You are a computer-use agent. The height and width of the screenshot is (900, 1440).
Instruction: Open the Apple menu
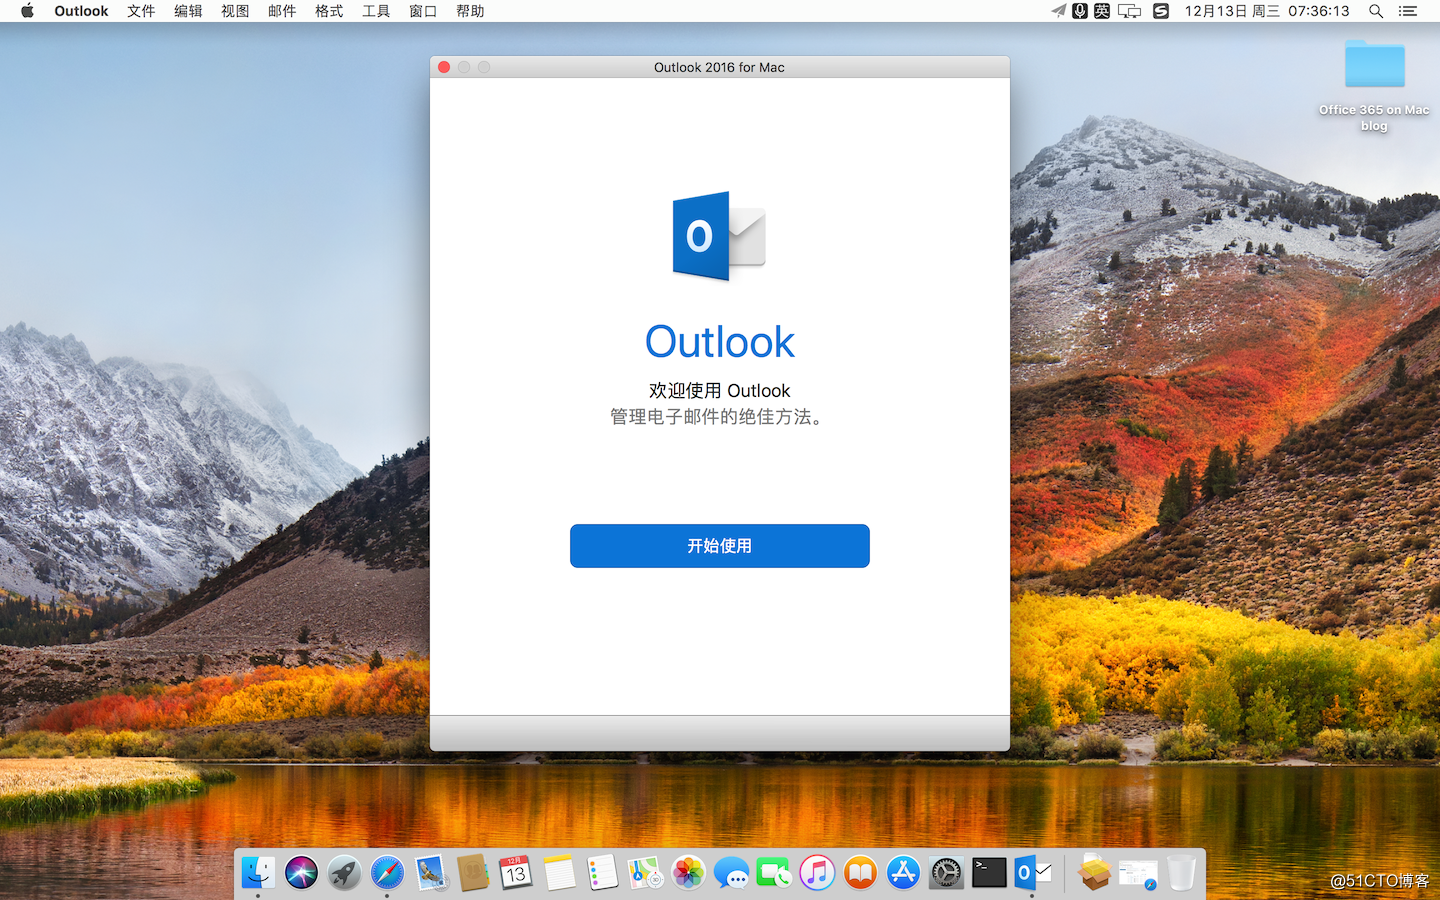tap(27, 11)
